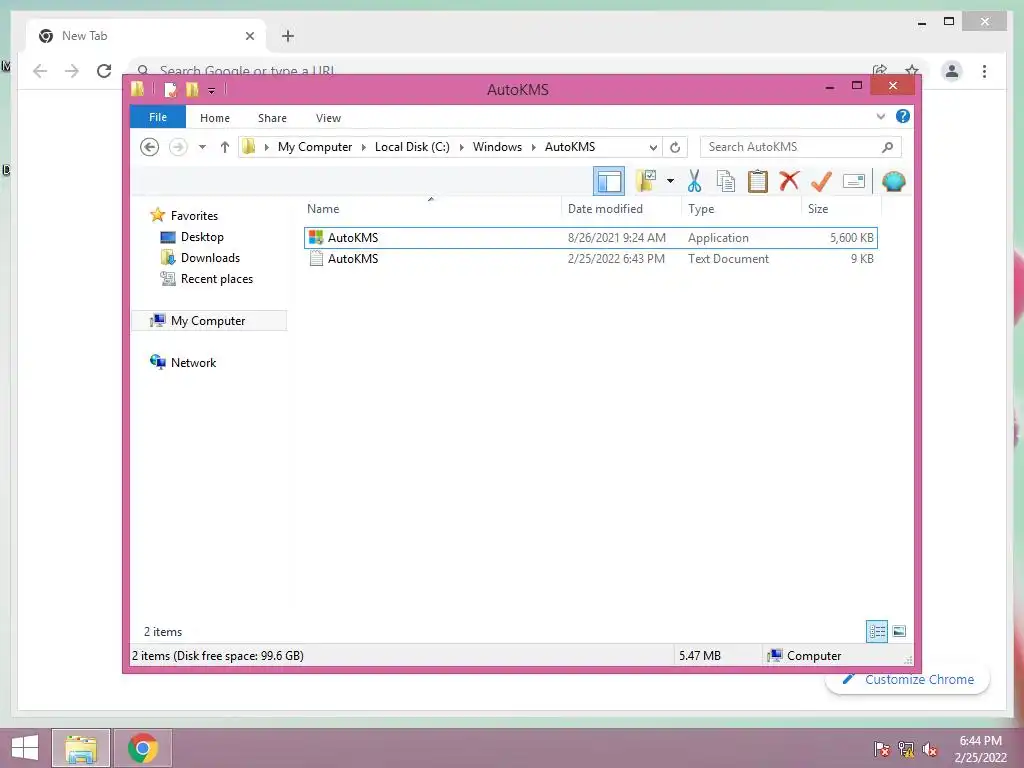Open the folder options dropdown arrow

point(670,181)
